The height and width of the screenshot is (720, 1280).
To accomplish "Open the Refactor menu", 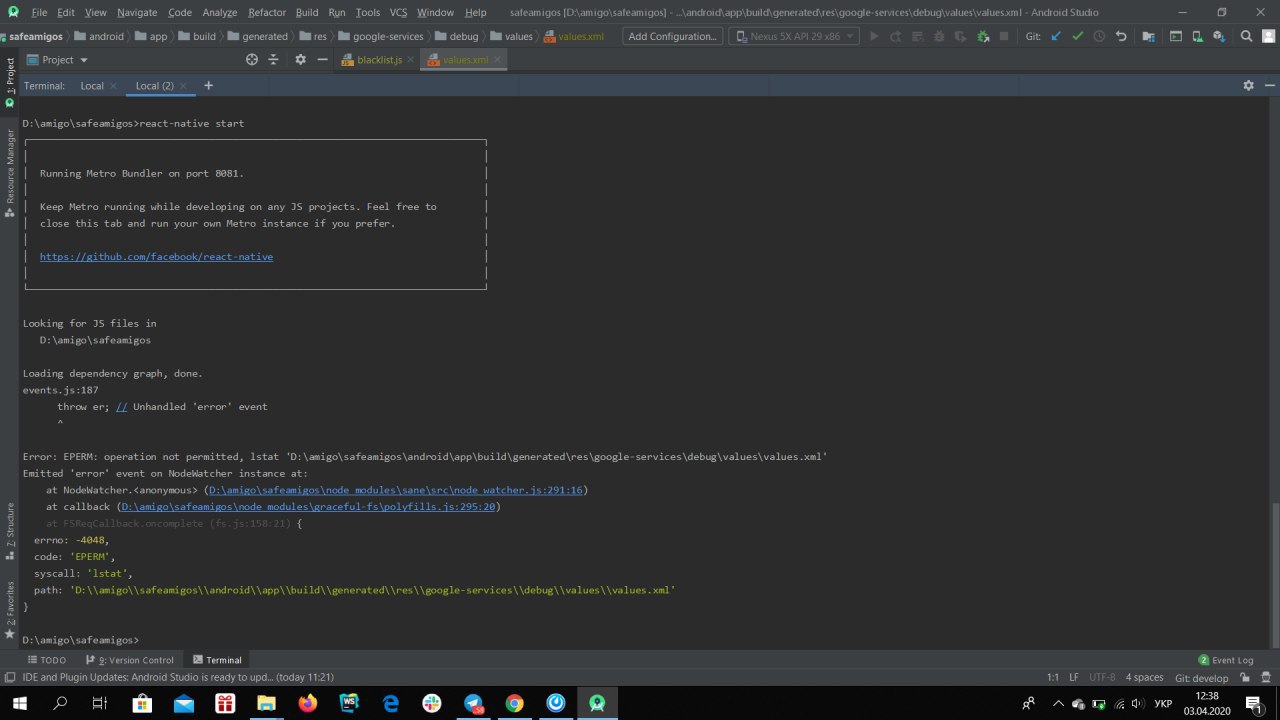I will pyautogui.click(x=267, y=12).
